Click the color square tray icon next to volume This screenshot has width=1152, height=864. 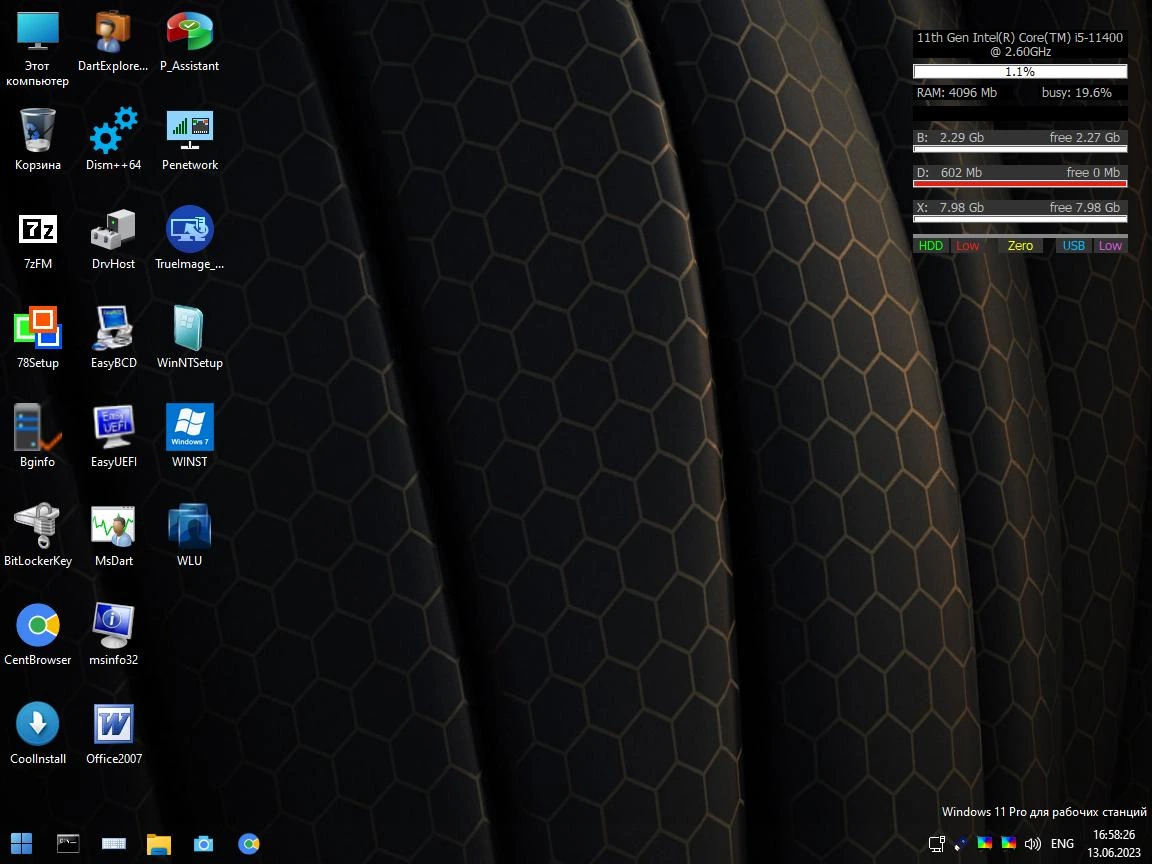click(x=1009, y=843)
